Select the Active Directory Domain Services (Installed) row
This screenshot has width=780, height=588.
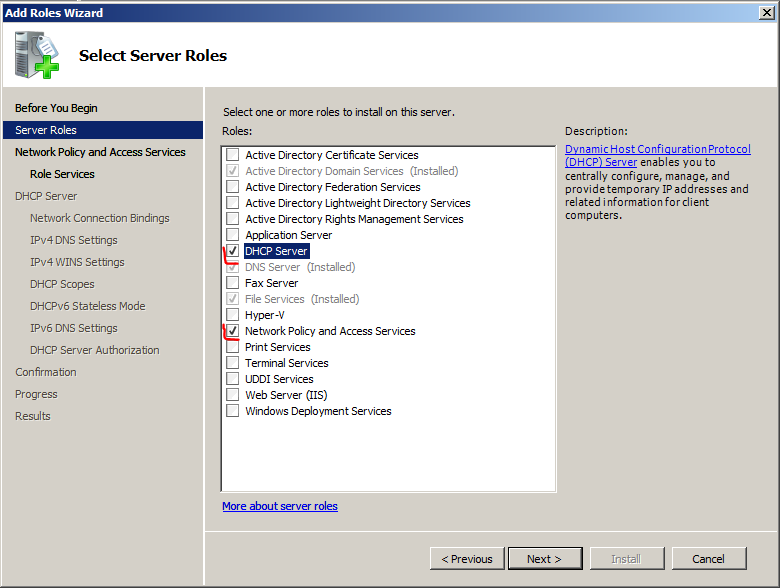click(x=351, y=171)
